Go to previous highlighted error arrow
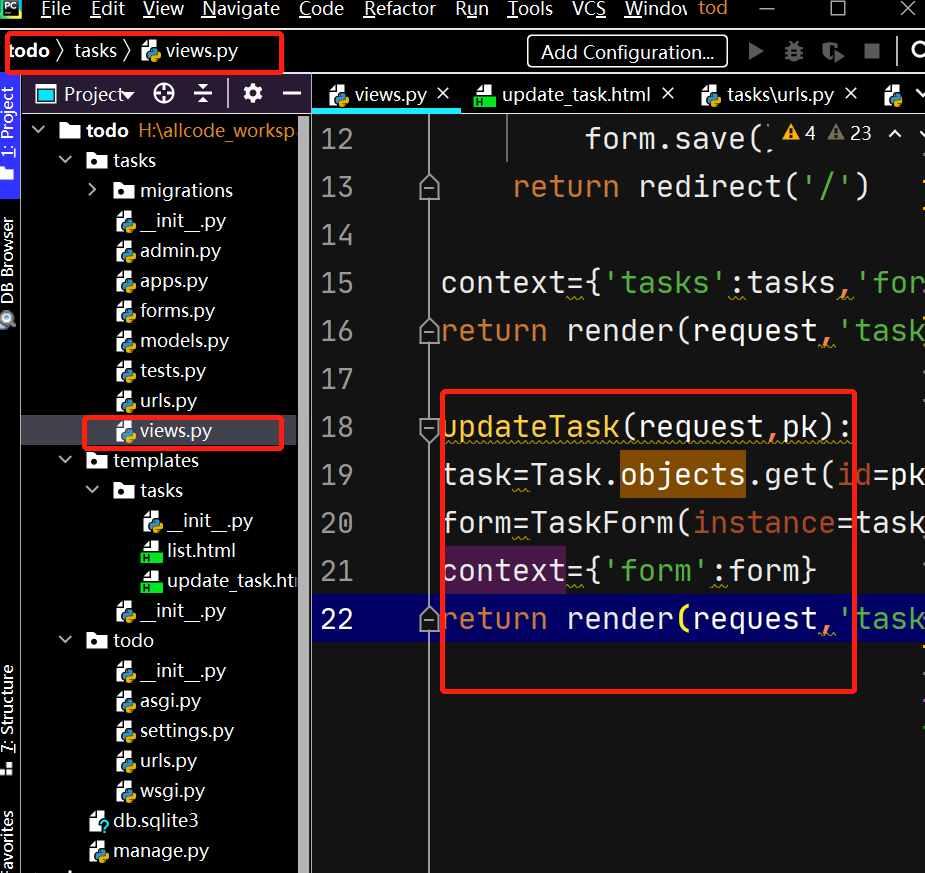Screen dimensions: 925x873 click(895, 134)
